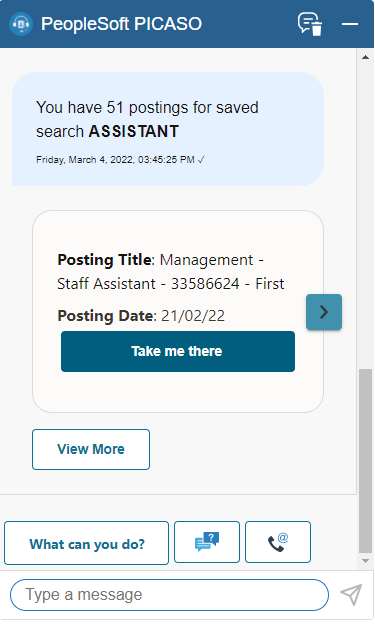This screenshot has width=375, height=629.
Task: Click the 51 postings ASSISTANT message bubble
Action: (x=168, y=129)
